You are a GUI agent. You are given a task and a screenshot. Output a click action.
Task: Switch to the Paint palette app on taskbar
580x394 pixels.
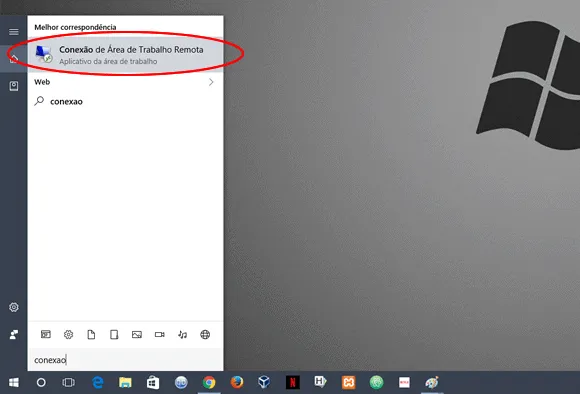pos(432,383)
